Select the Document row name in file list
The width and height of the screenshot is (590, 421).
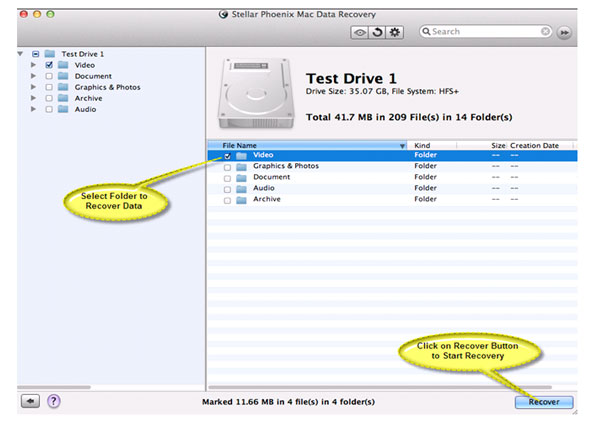coord(271,177)
